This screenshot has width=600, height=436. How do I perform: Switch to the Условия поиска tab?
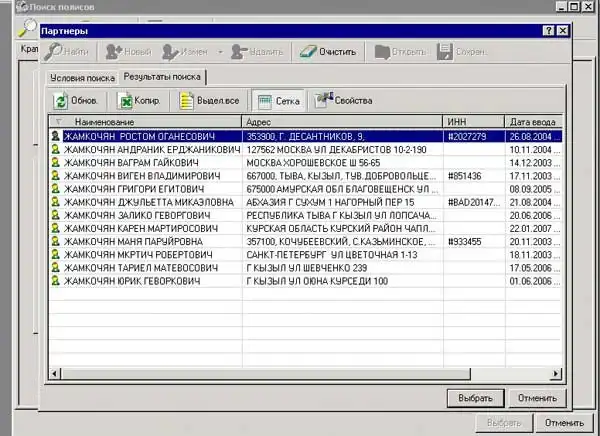click(82, 76)
